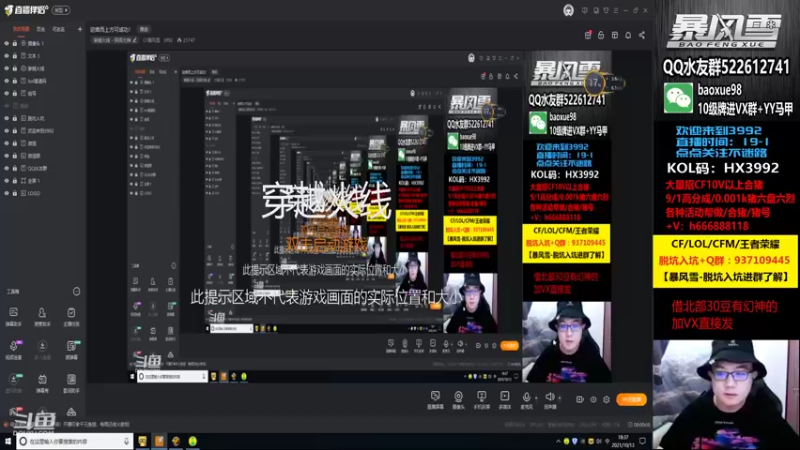Select the LOGO layer row
The image size is (800, 450).
43,193
